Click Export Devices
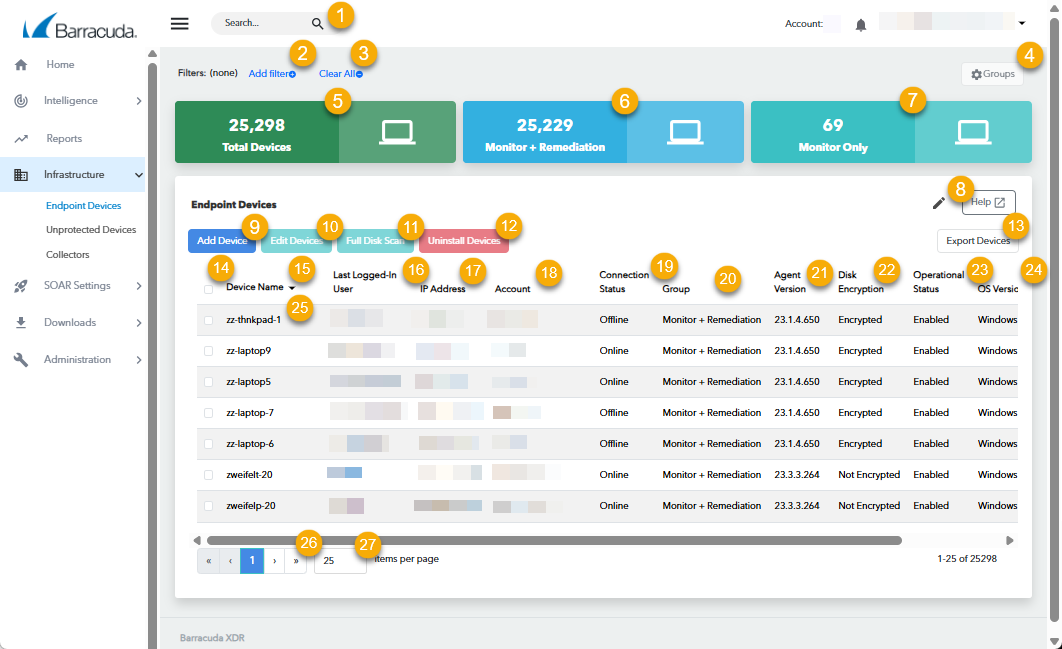The width and height of the screenshot is (1062, 649). coord(978,241)
